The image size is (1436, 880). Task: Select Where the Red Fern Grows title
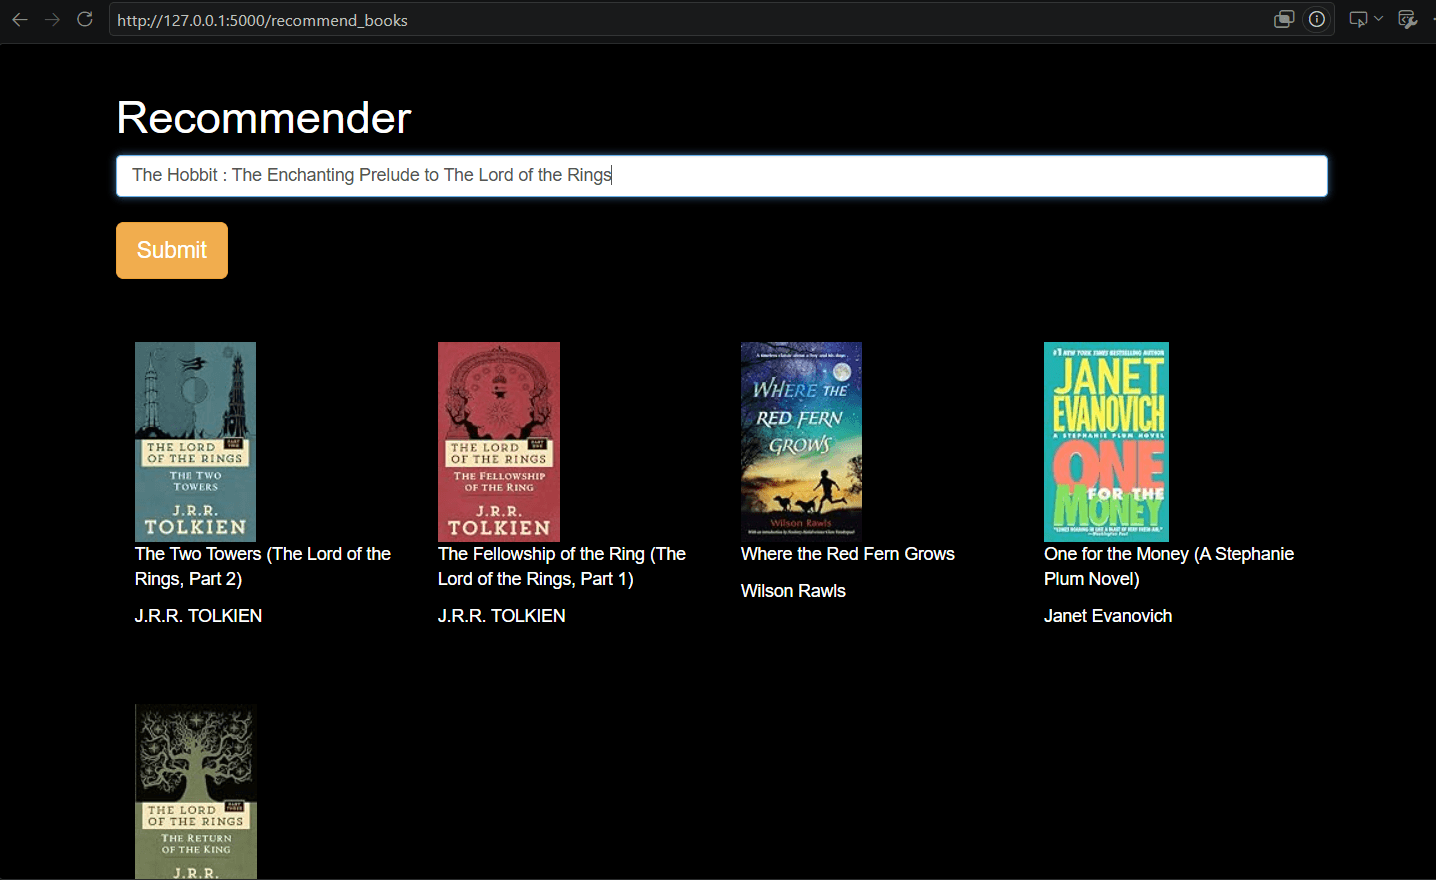[848, 554]
